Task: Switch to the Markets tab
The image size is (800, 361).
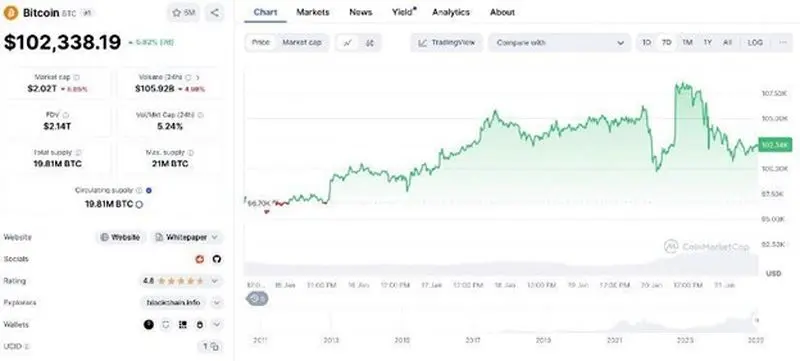Action: (x=313, y=12)
